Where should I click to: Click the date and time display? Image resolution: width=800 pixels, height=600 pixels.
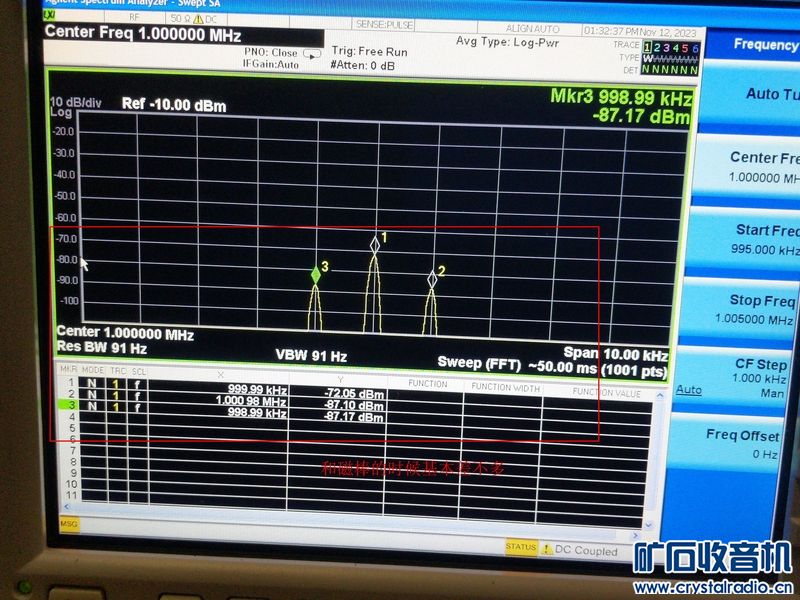coord(640,32)
